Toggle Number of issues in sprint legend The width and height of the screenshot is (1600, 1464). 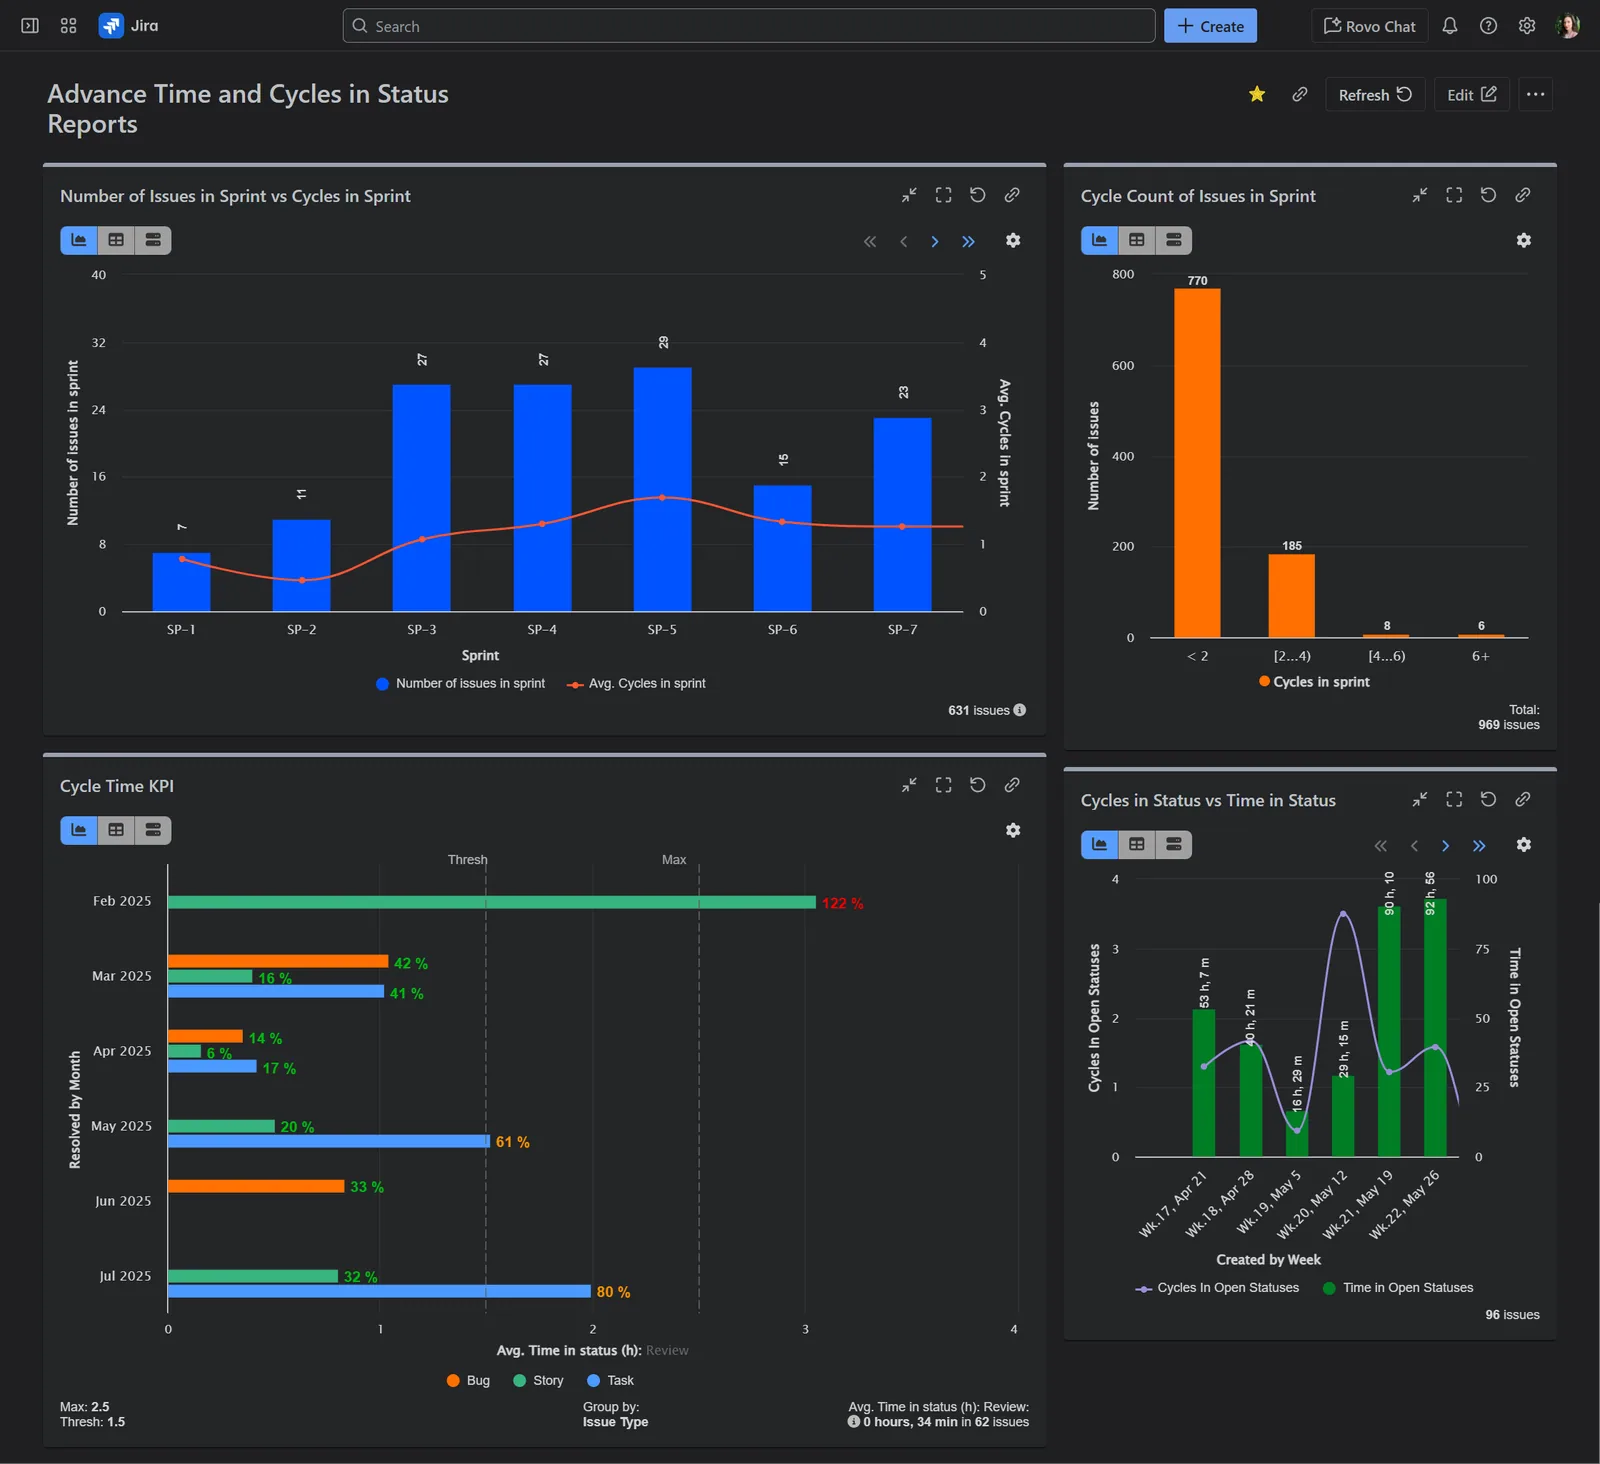click(460, 683)
